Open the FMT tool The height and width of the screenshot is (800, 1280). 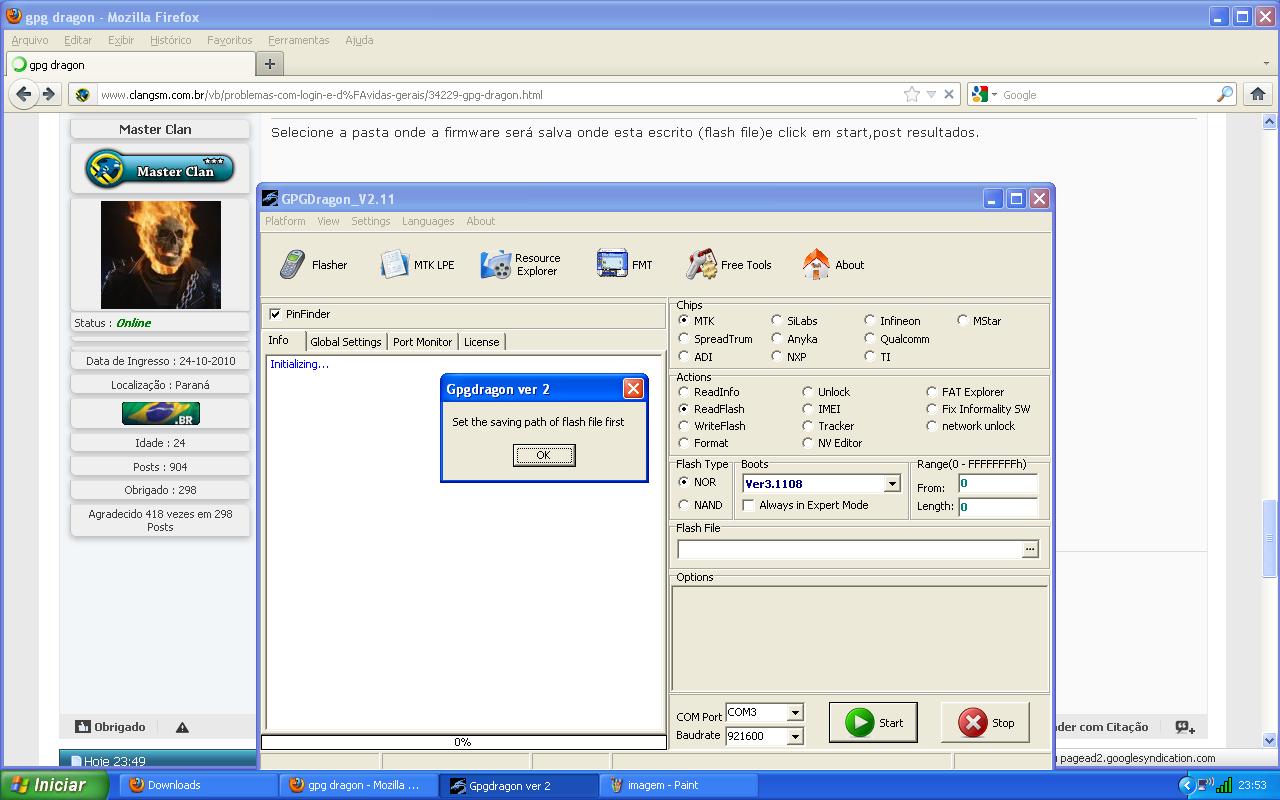(624, 265)
